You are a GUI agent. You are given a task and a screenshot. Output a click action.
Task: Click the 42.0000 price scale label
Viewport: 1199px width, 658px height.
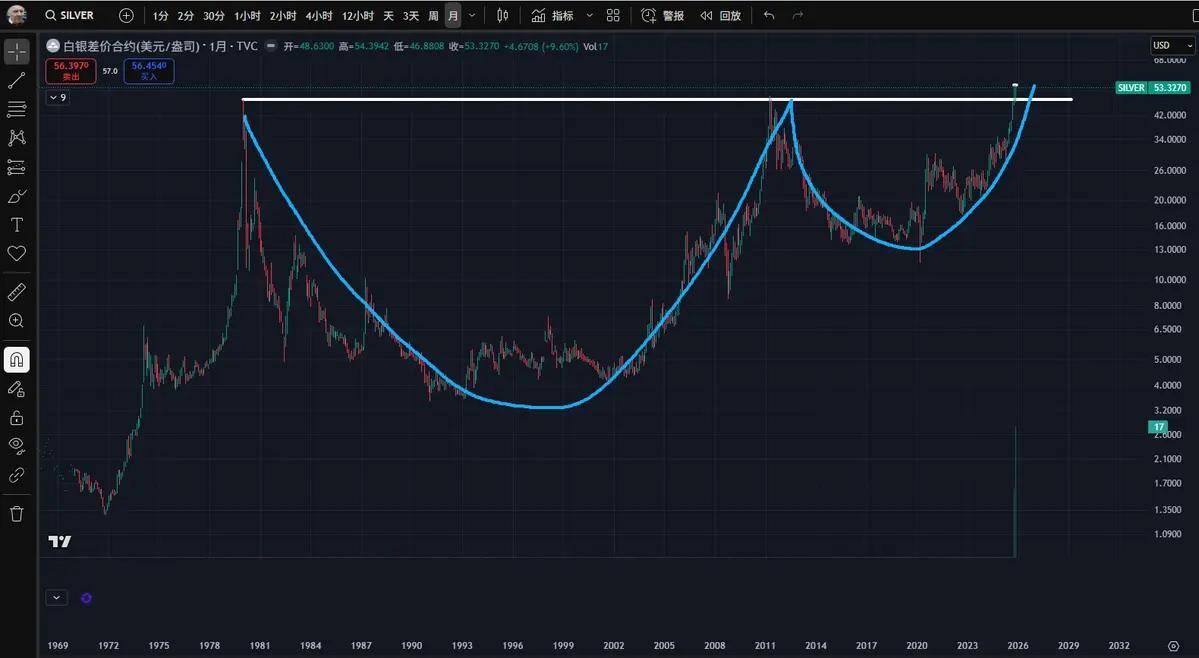pos(1170,115)
